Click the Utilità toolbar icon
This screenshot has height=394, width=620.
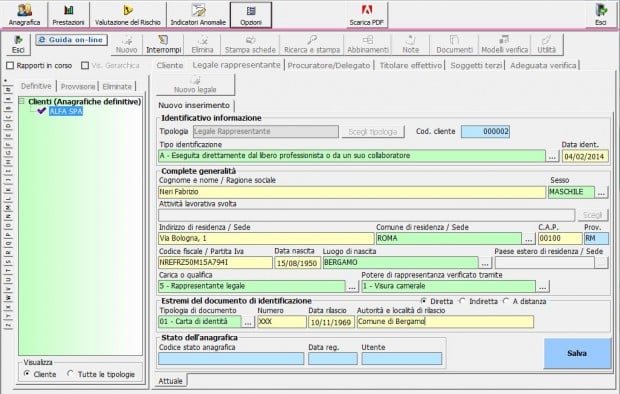(x=546, y=44)
